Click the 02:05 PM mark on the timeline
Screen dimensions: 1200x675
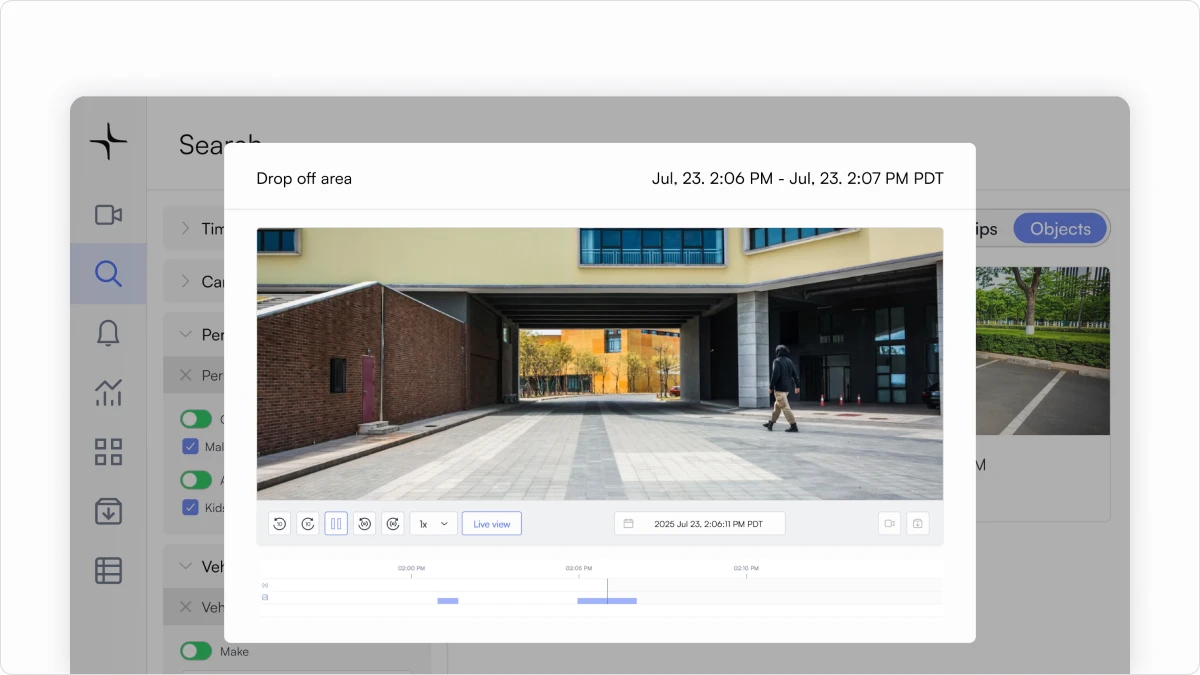[x=578, y=569]
